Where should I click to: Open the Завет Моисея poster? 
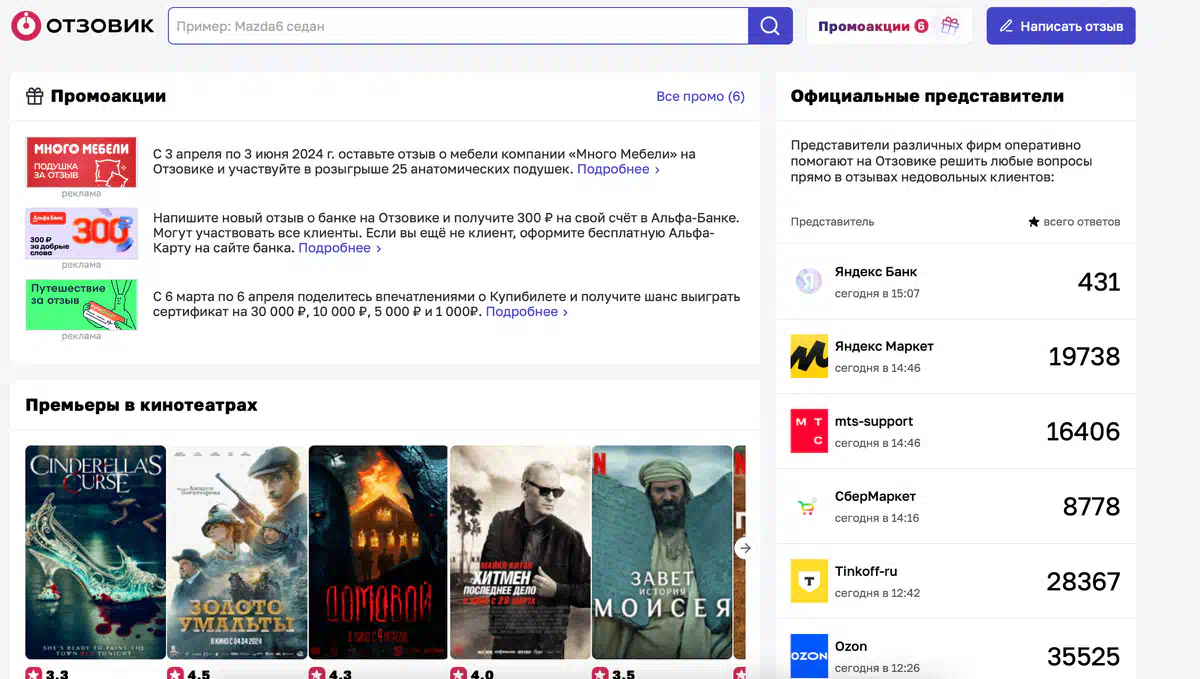click(x=662, y=552)
